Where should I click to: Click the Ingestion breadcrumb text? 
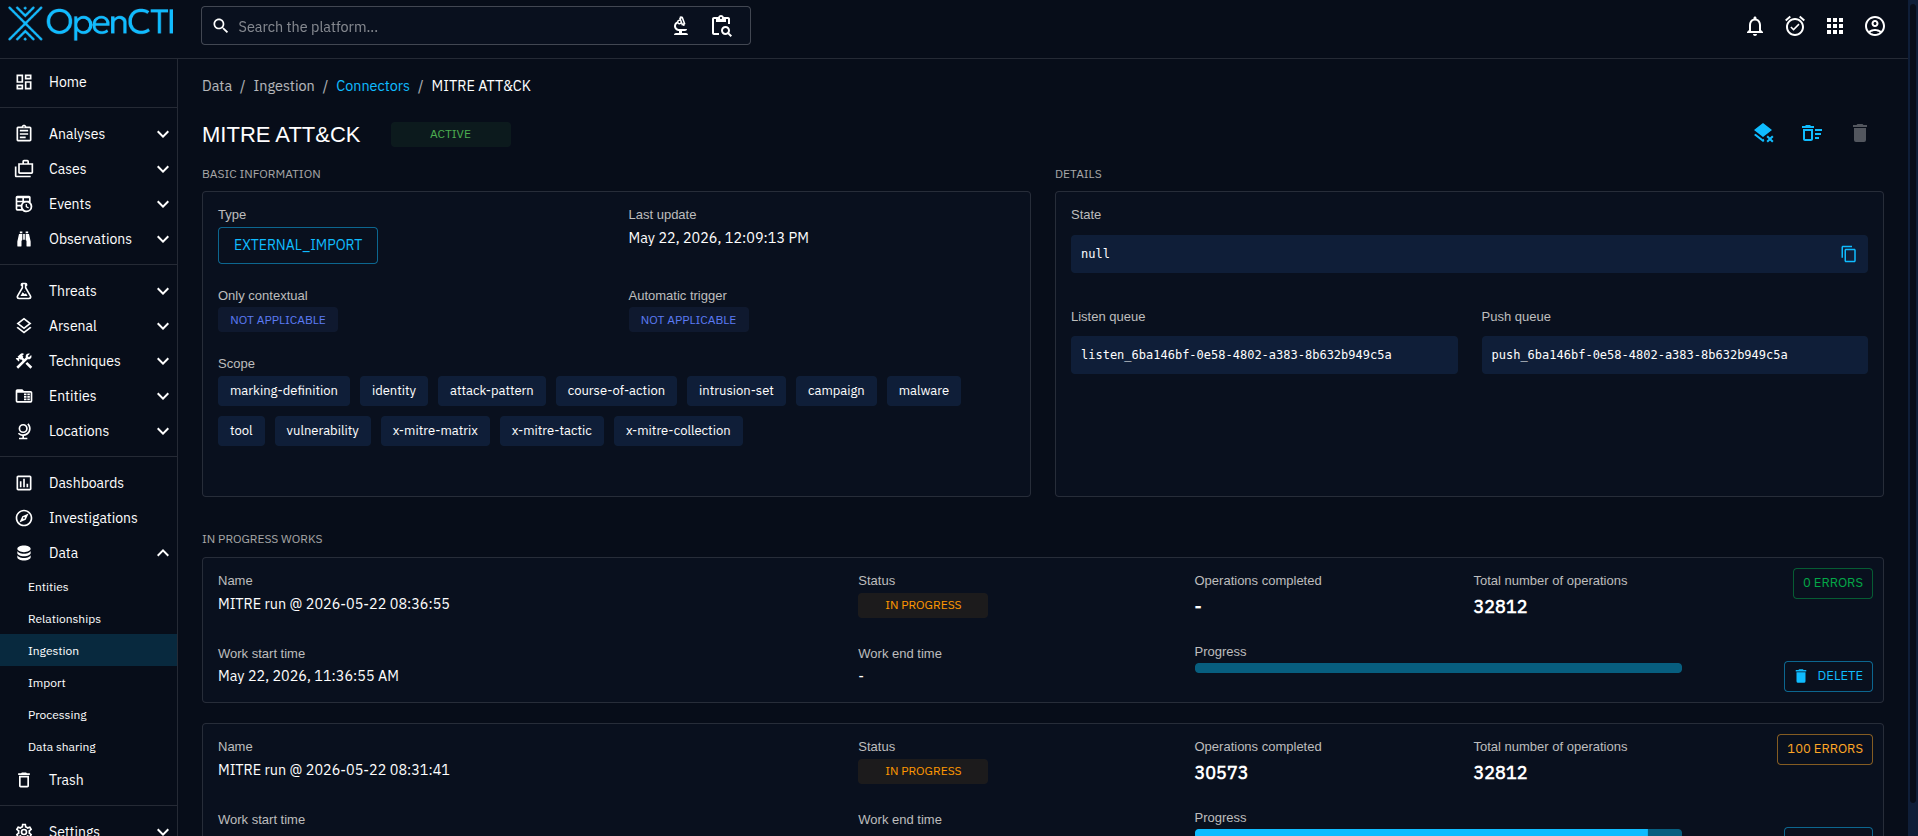(x=284, y=86)
